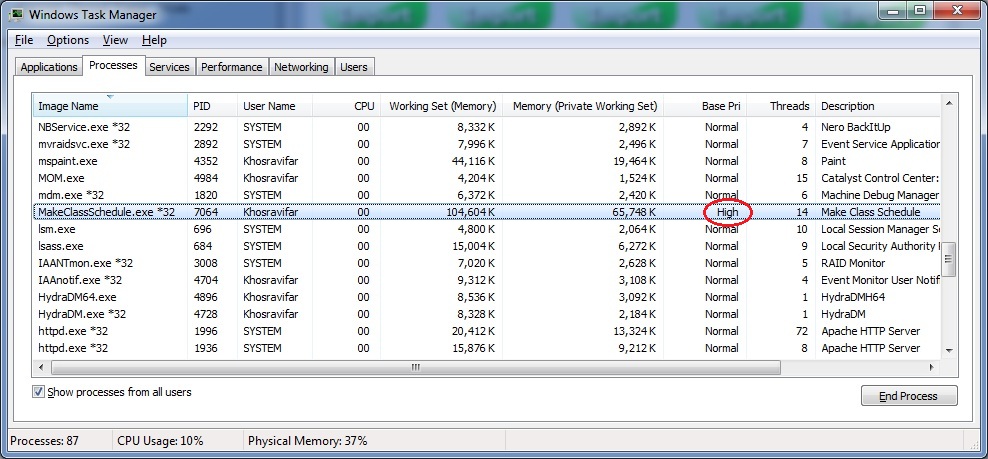Viewport: 988px width, 459px height.
Task: Switch to the Services tab
Action: click(x=169, y=67)
